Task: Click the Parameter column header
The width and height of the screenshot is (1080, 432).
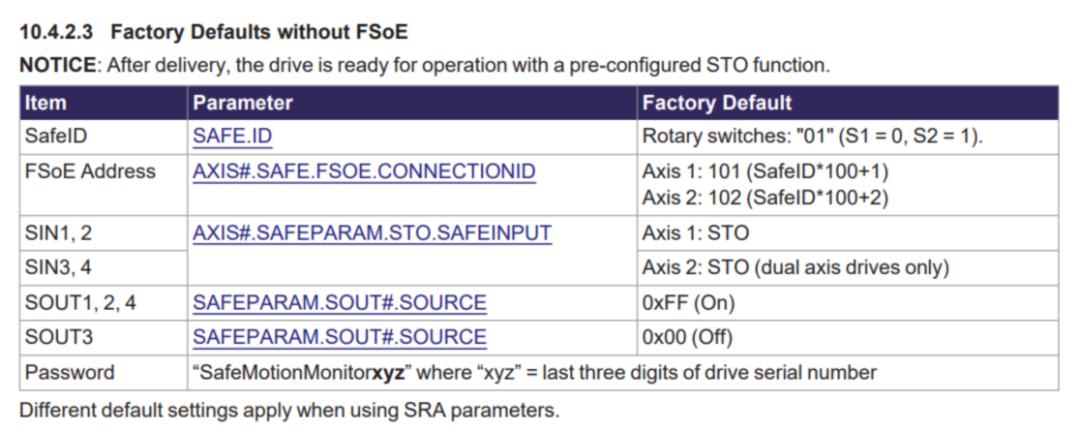Action: pyautogui.click(x=412, y=103)
